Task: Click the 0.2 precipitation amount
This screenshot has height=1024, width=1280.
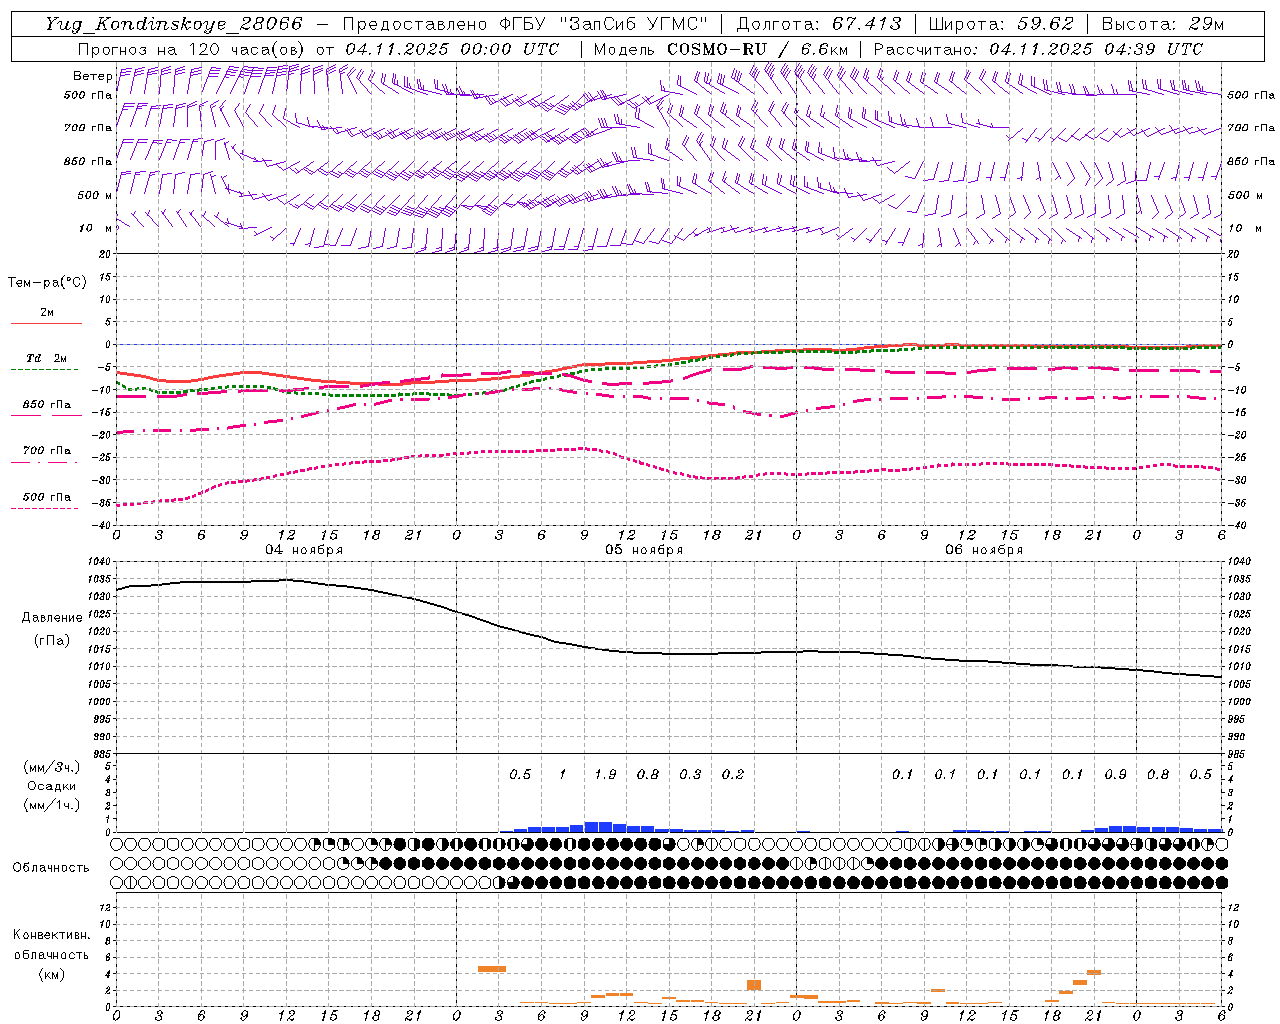Action: tap(733, 775)
